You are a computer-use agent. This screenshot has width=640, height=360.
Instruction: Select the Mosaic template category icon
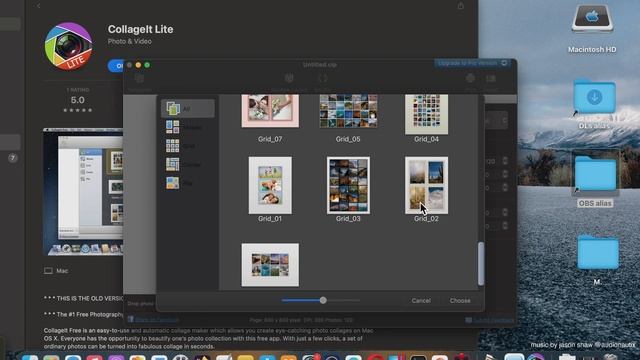tap(172, 127)
